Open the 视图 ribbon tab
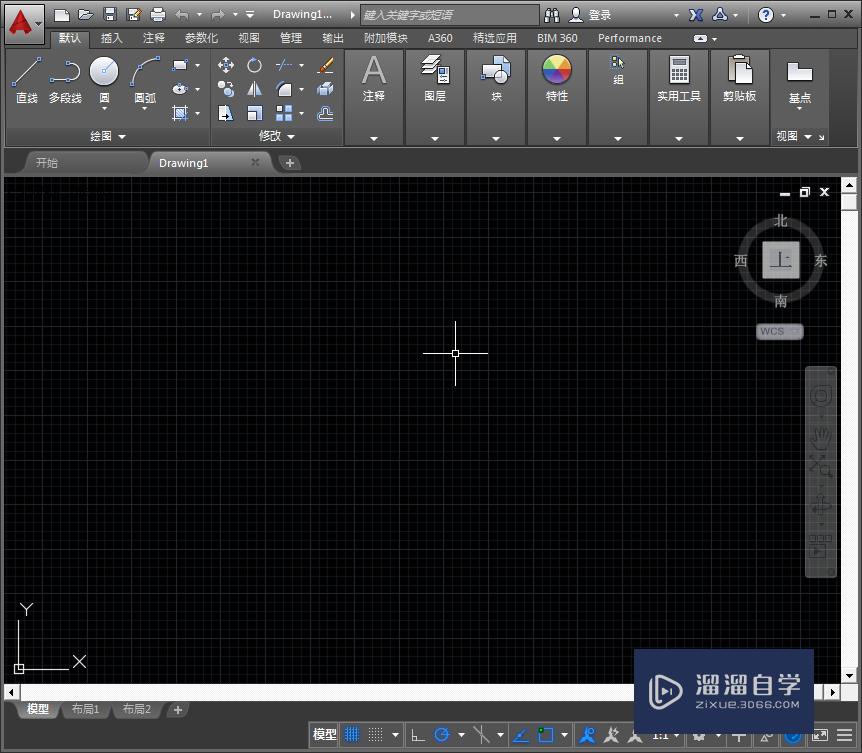Screen dimensions: 862x753 coord(247,38)
